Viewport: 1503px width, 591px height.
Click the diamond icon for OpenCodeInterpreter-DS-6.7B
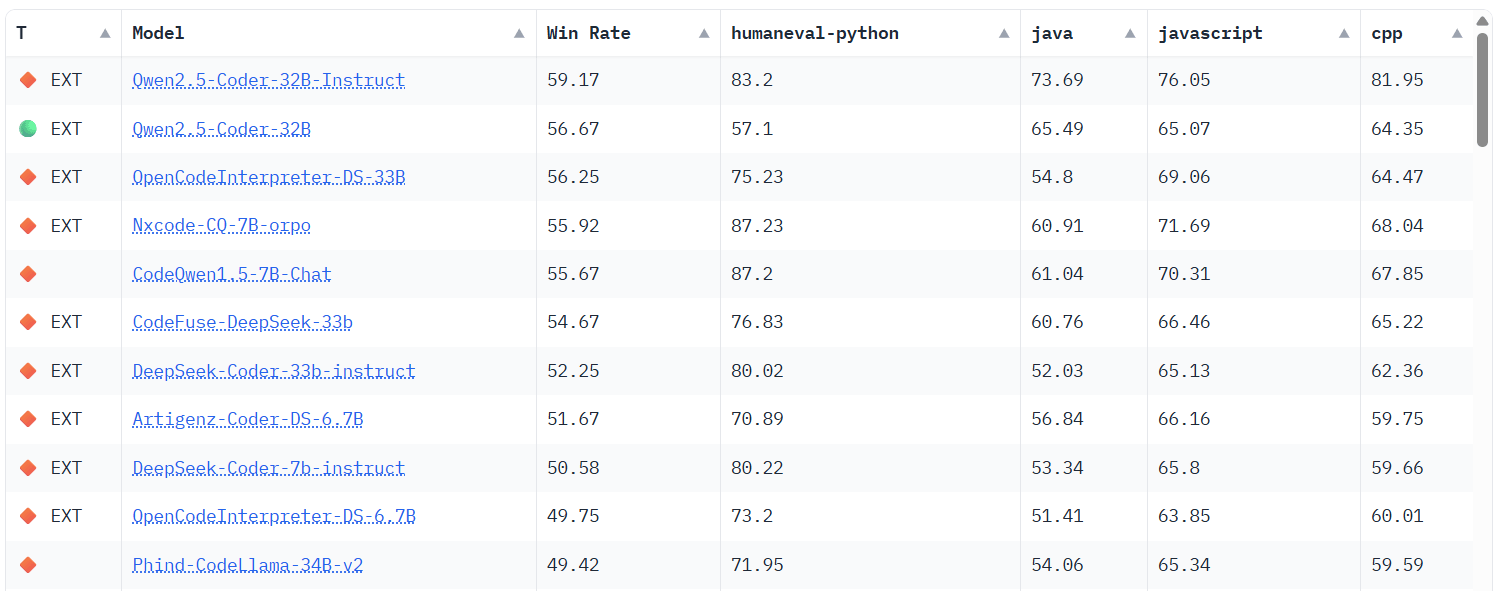[28, 516]
